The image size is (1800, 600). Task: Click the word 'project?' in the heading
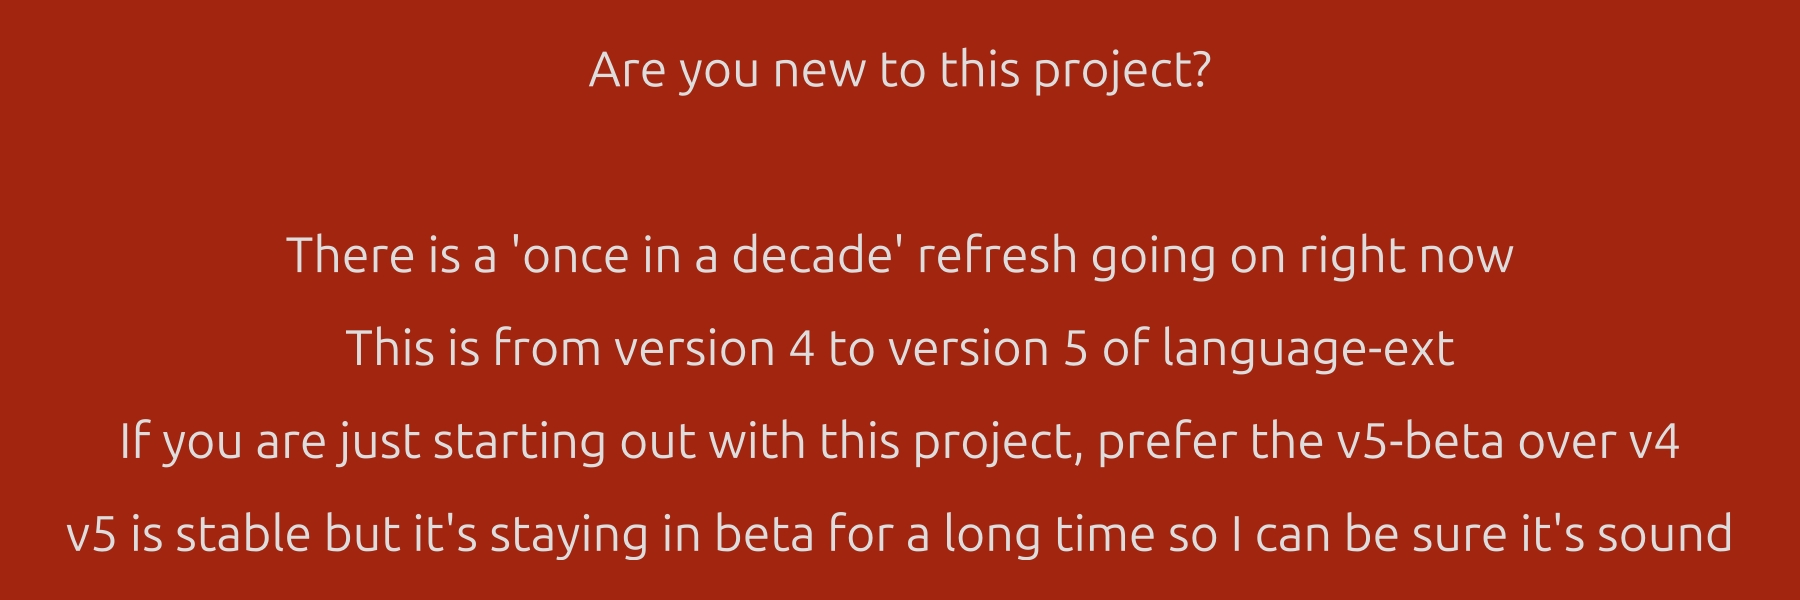click(1122, 70)
